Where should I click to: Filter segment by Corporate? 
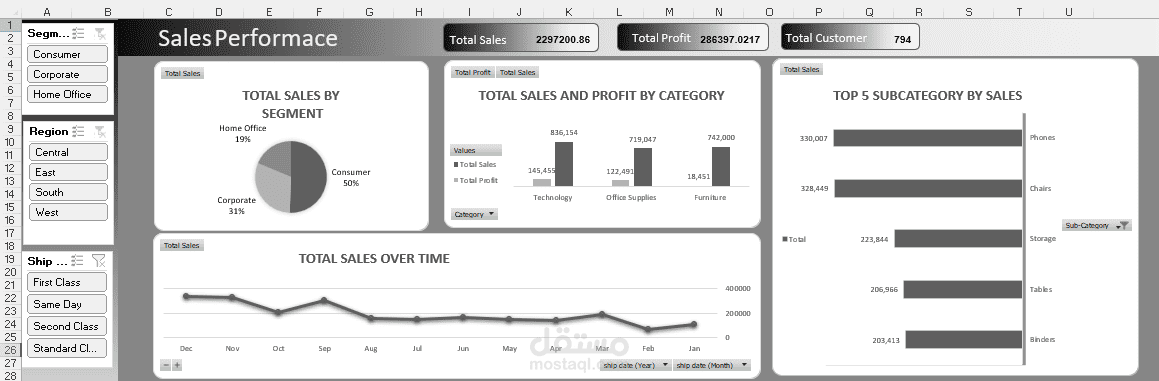click(x=67, y=74)
